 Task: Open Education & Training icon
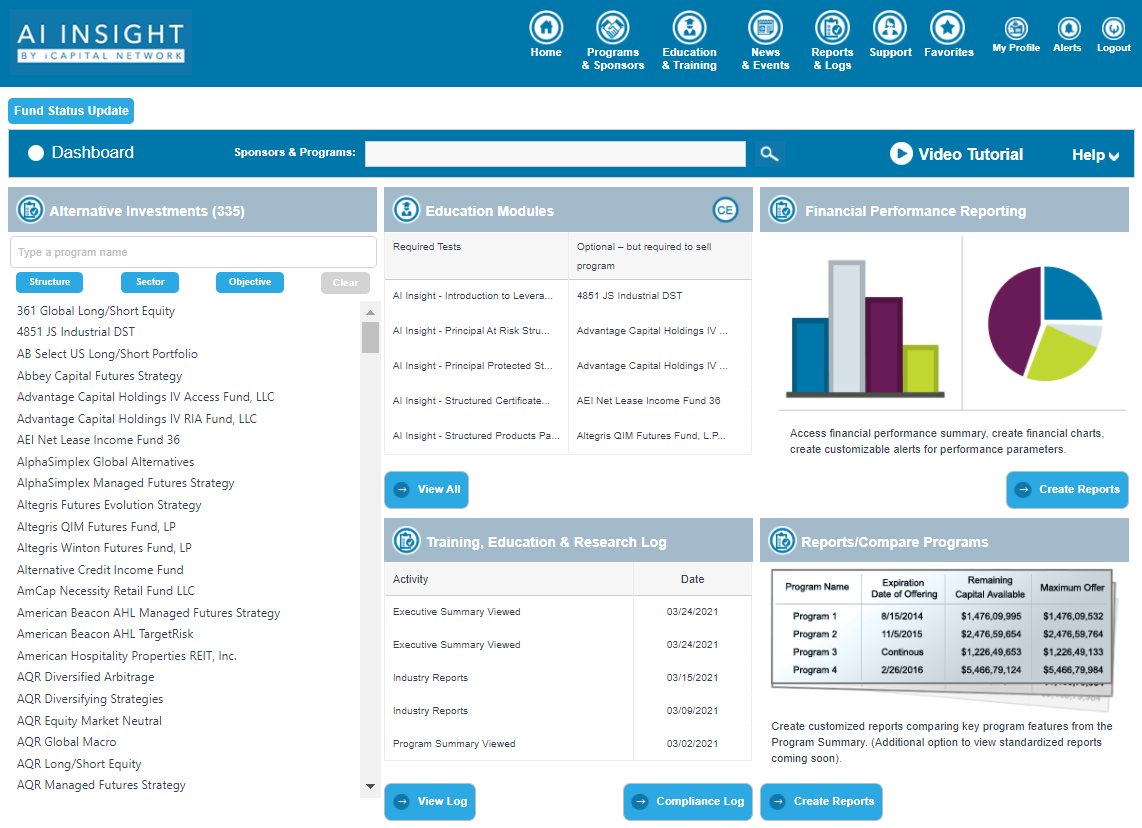[x=689, y=28]
